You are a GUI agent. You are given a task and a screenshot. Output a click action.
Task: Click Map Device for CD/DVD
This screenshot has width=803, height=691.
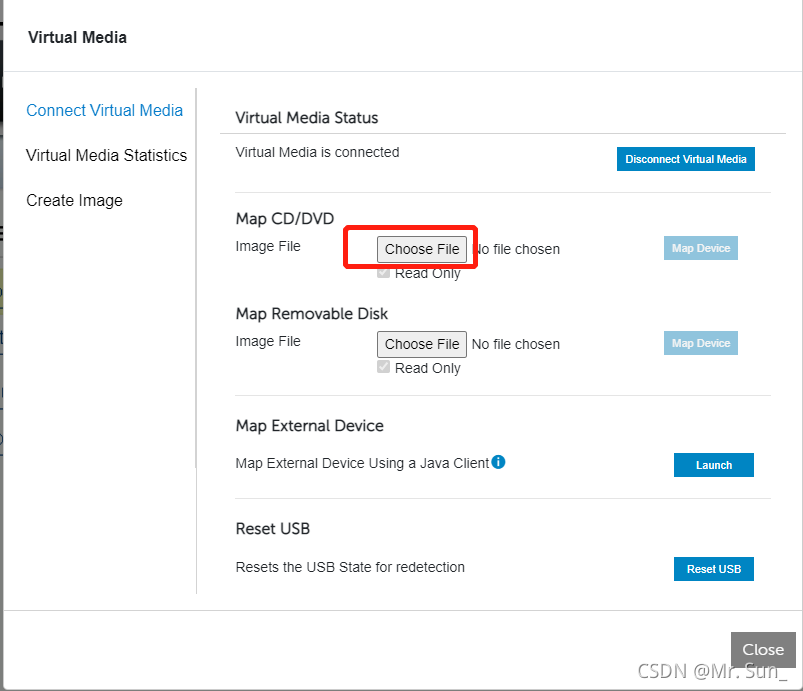pos(701,248)
